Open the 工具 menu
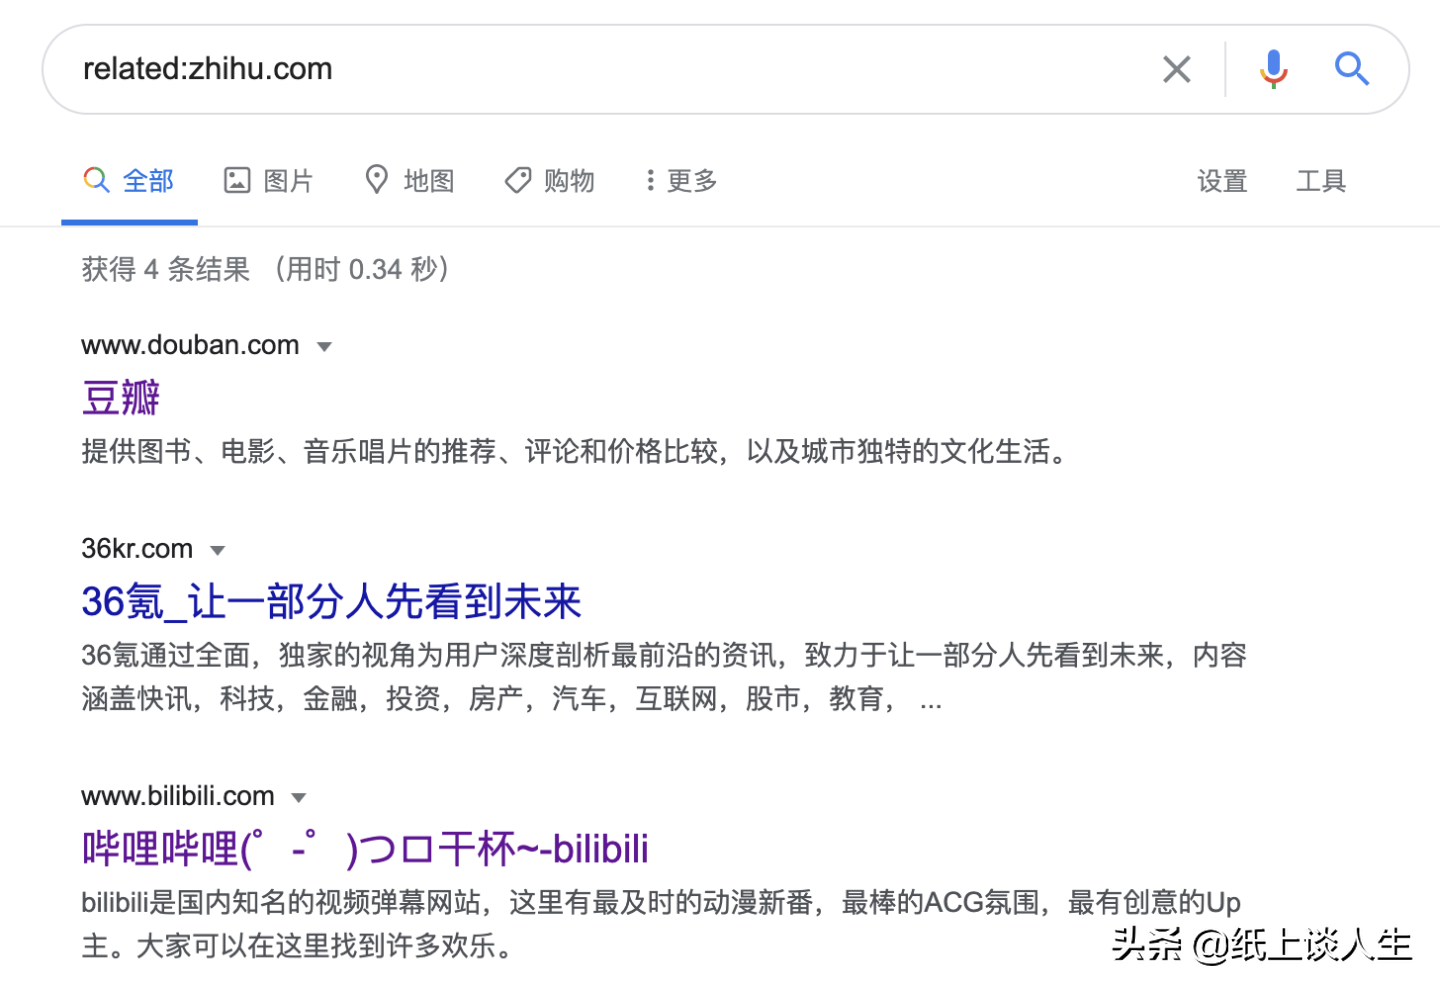Image resolution: width=1440 pixels, height=991 pixels. click(1320, 181)
